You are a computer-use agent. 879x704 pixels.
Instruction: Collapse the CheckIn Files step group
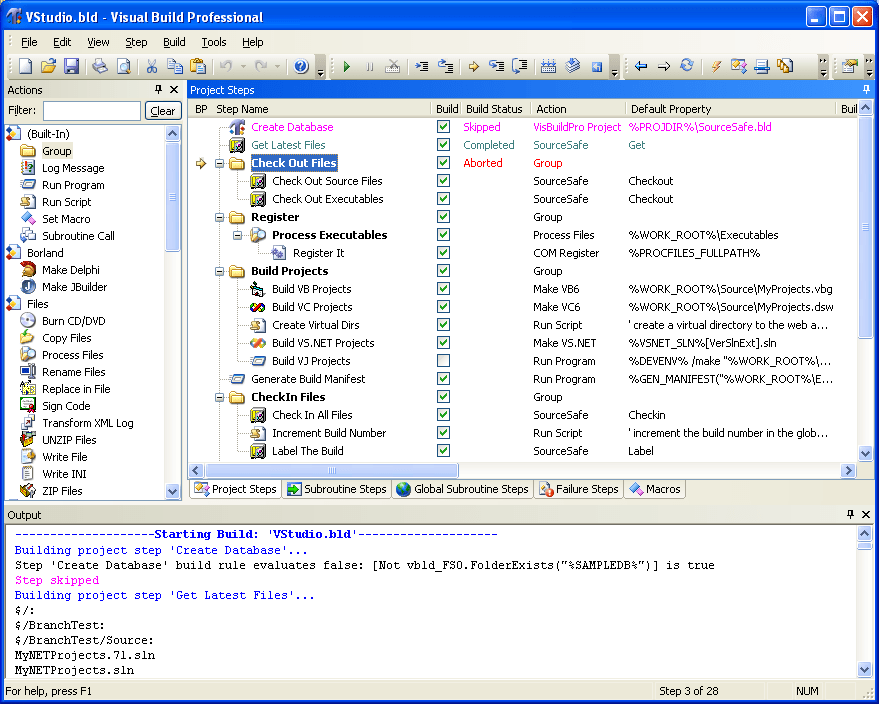tap(221, 397)
